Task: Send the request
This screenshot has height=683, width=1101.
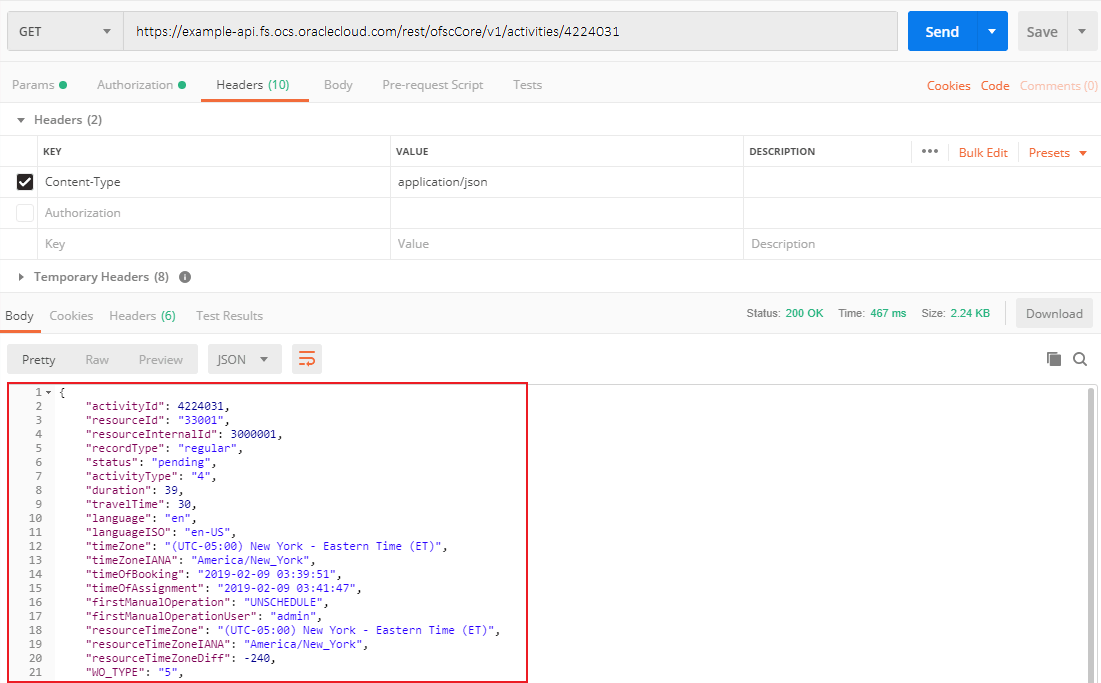Action: pyautogui.click(x=942, y=31)
